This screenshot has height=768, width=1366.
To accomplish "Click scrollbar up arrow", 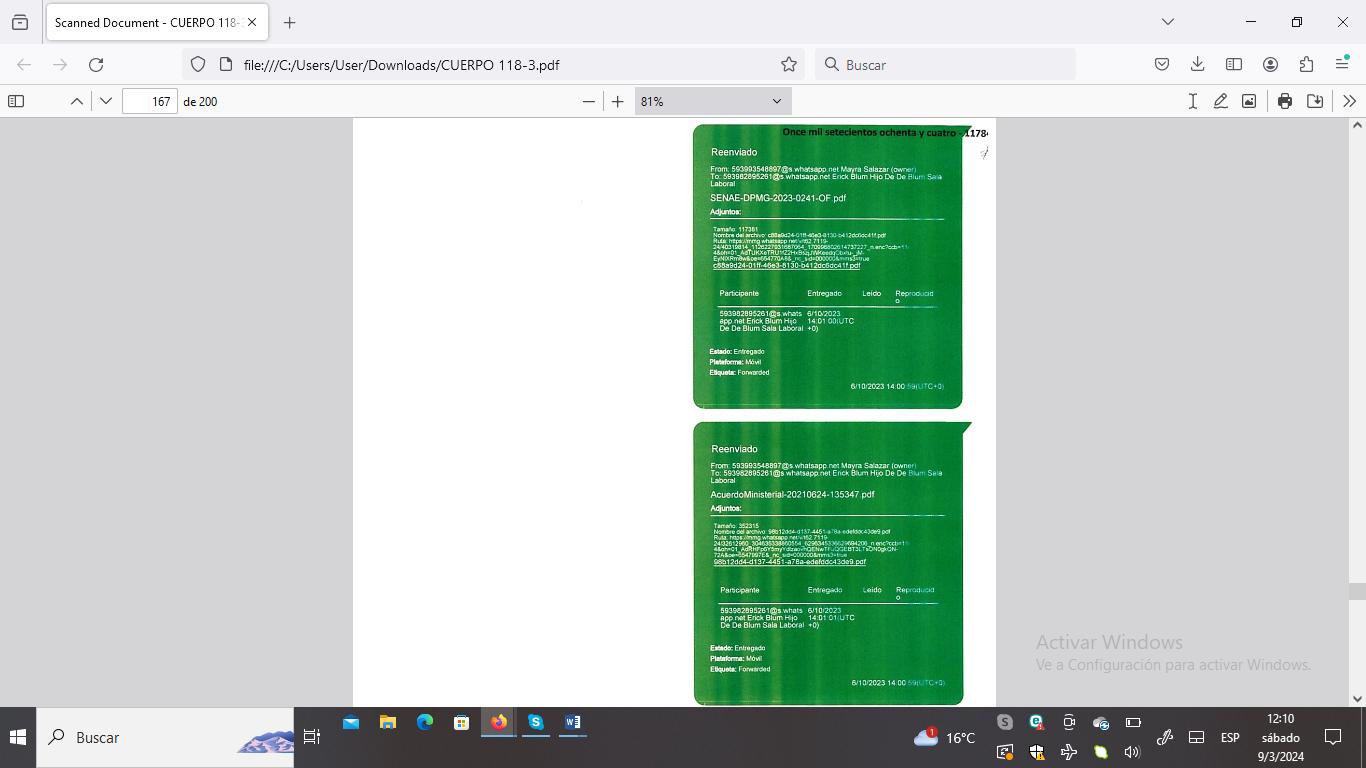I will [x=1357, y=125].
